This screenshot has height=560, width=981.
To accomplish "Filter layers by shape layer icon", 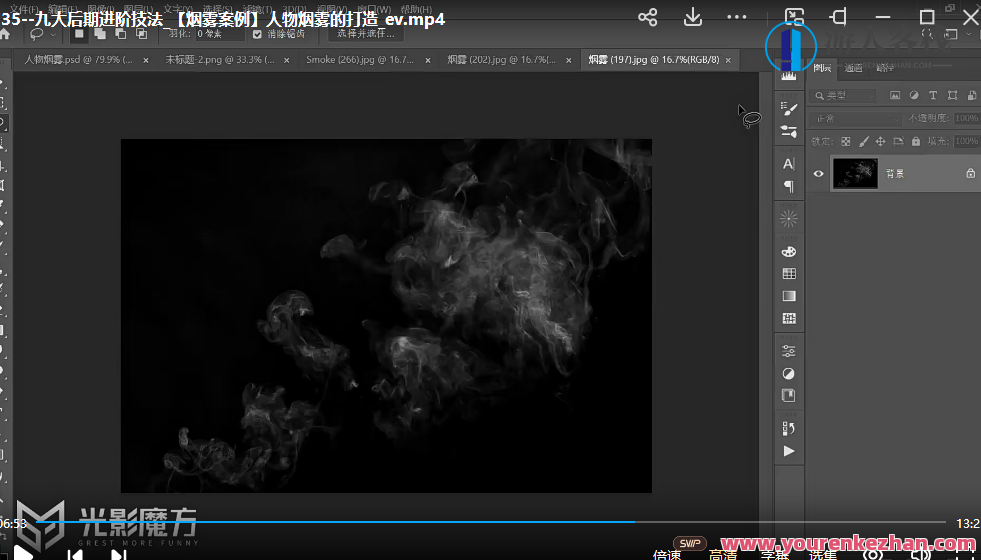I will tap(952, 95).
